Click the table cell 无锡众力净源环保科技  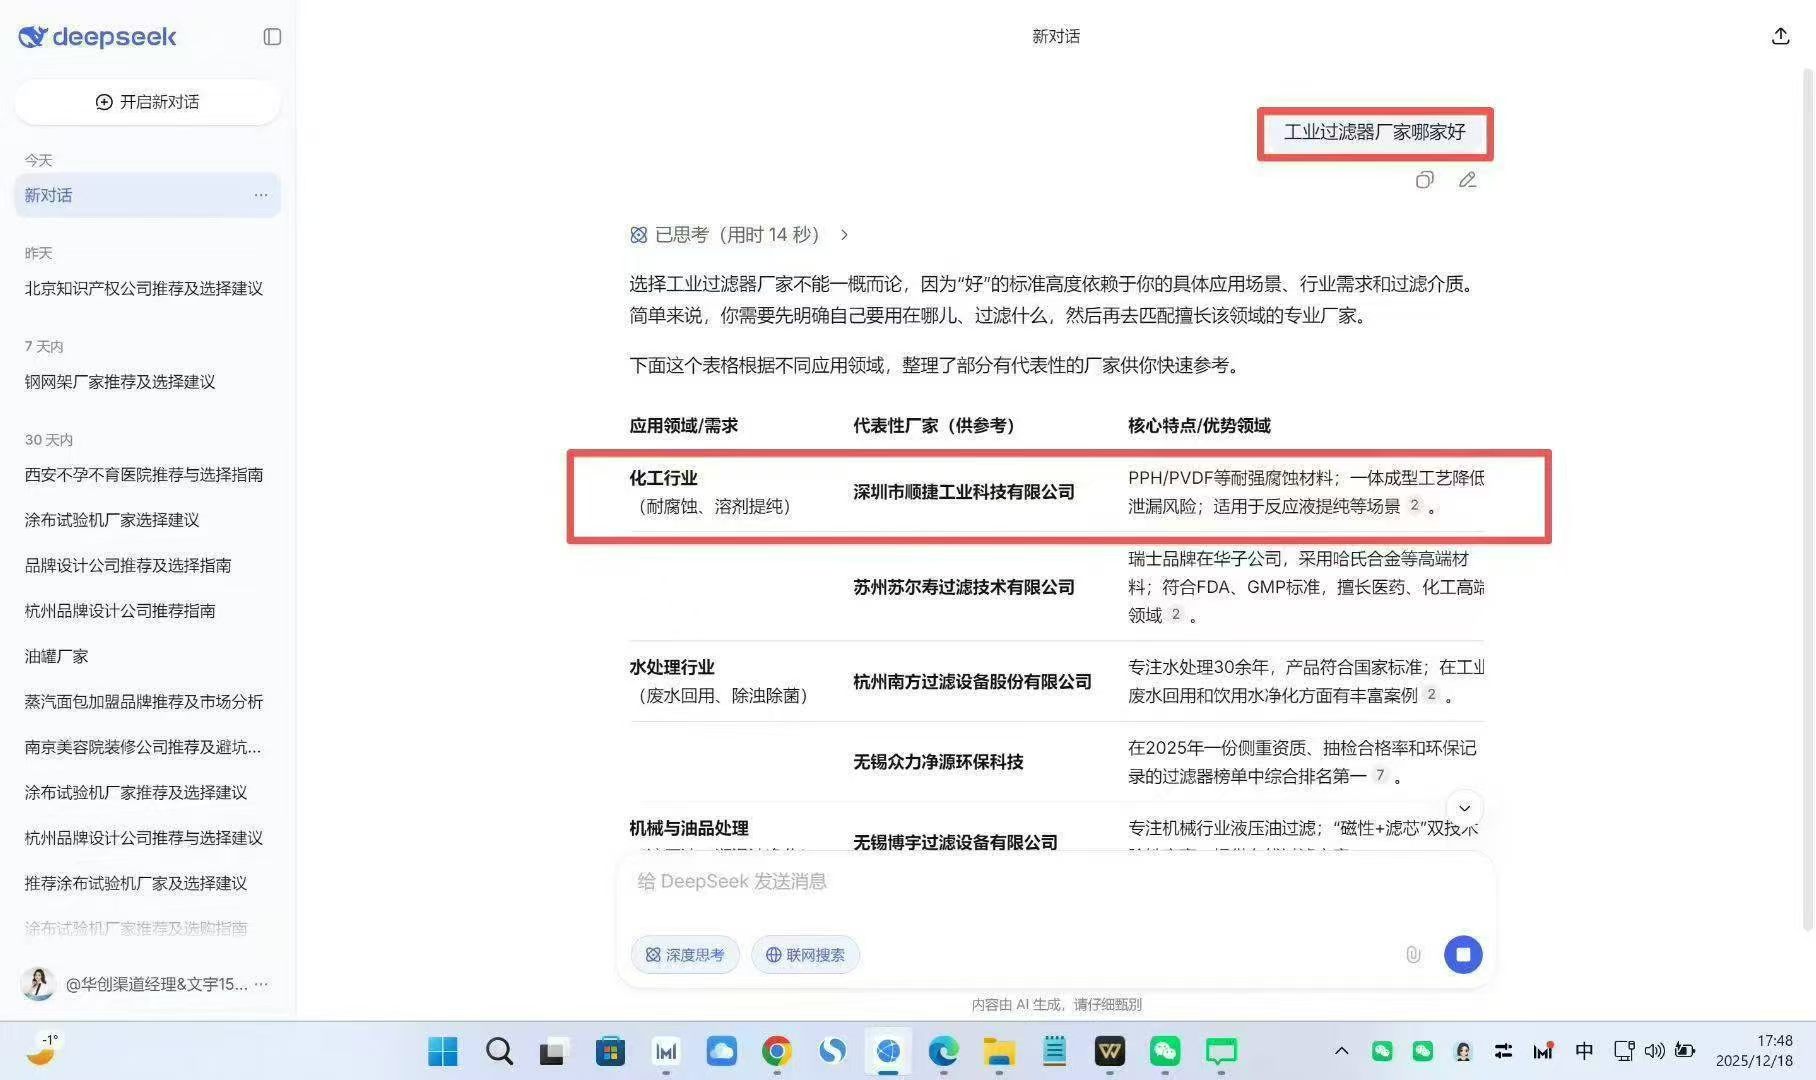point(938,762)
